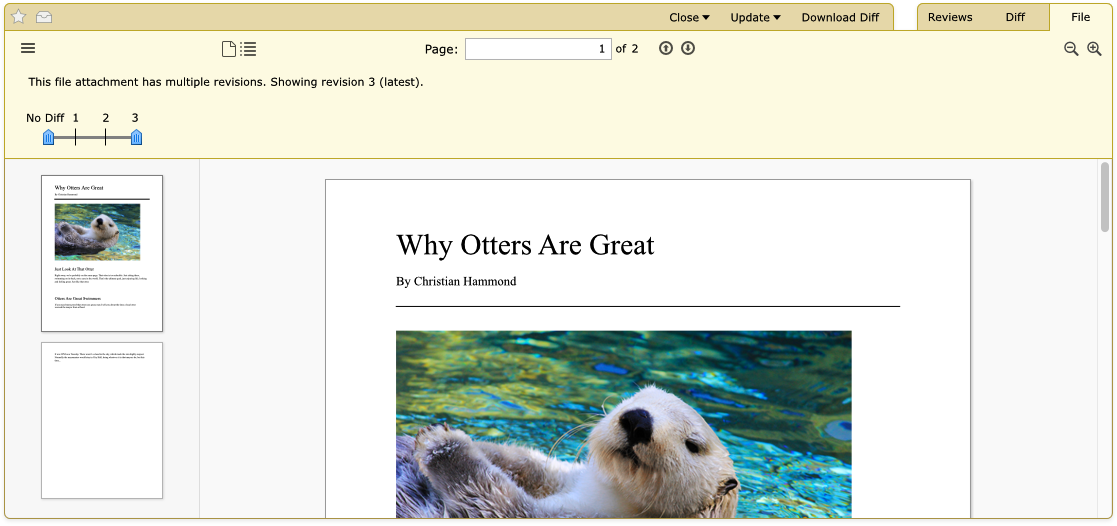Zoom in on the document
The height and width of the screenshot is (526, 1117).
pyautogui.click(x=1094, y=49)
